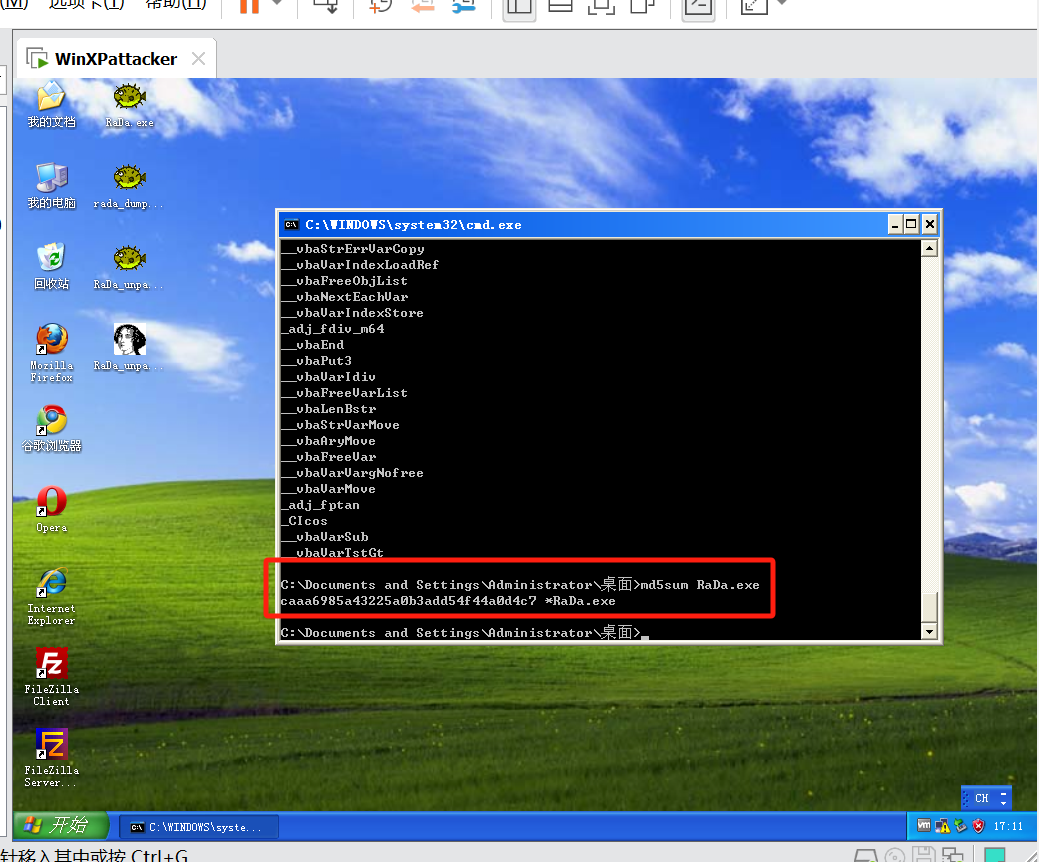Pause the virtual machine in the VMware toolbar
Image resolution: width=1039 pixels, height=862 pixels.
pos(249,6)
